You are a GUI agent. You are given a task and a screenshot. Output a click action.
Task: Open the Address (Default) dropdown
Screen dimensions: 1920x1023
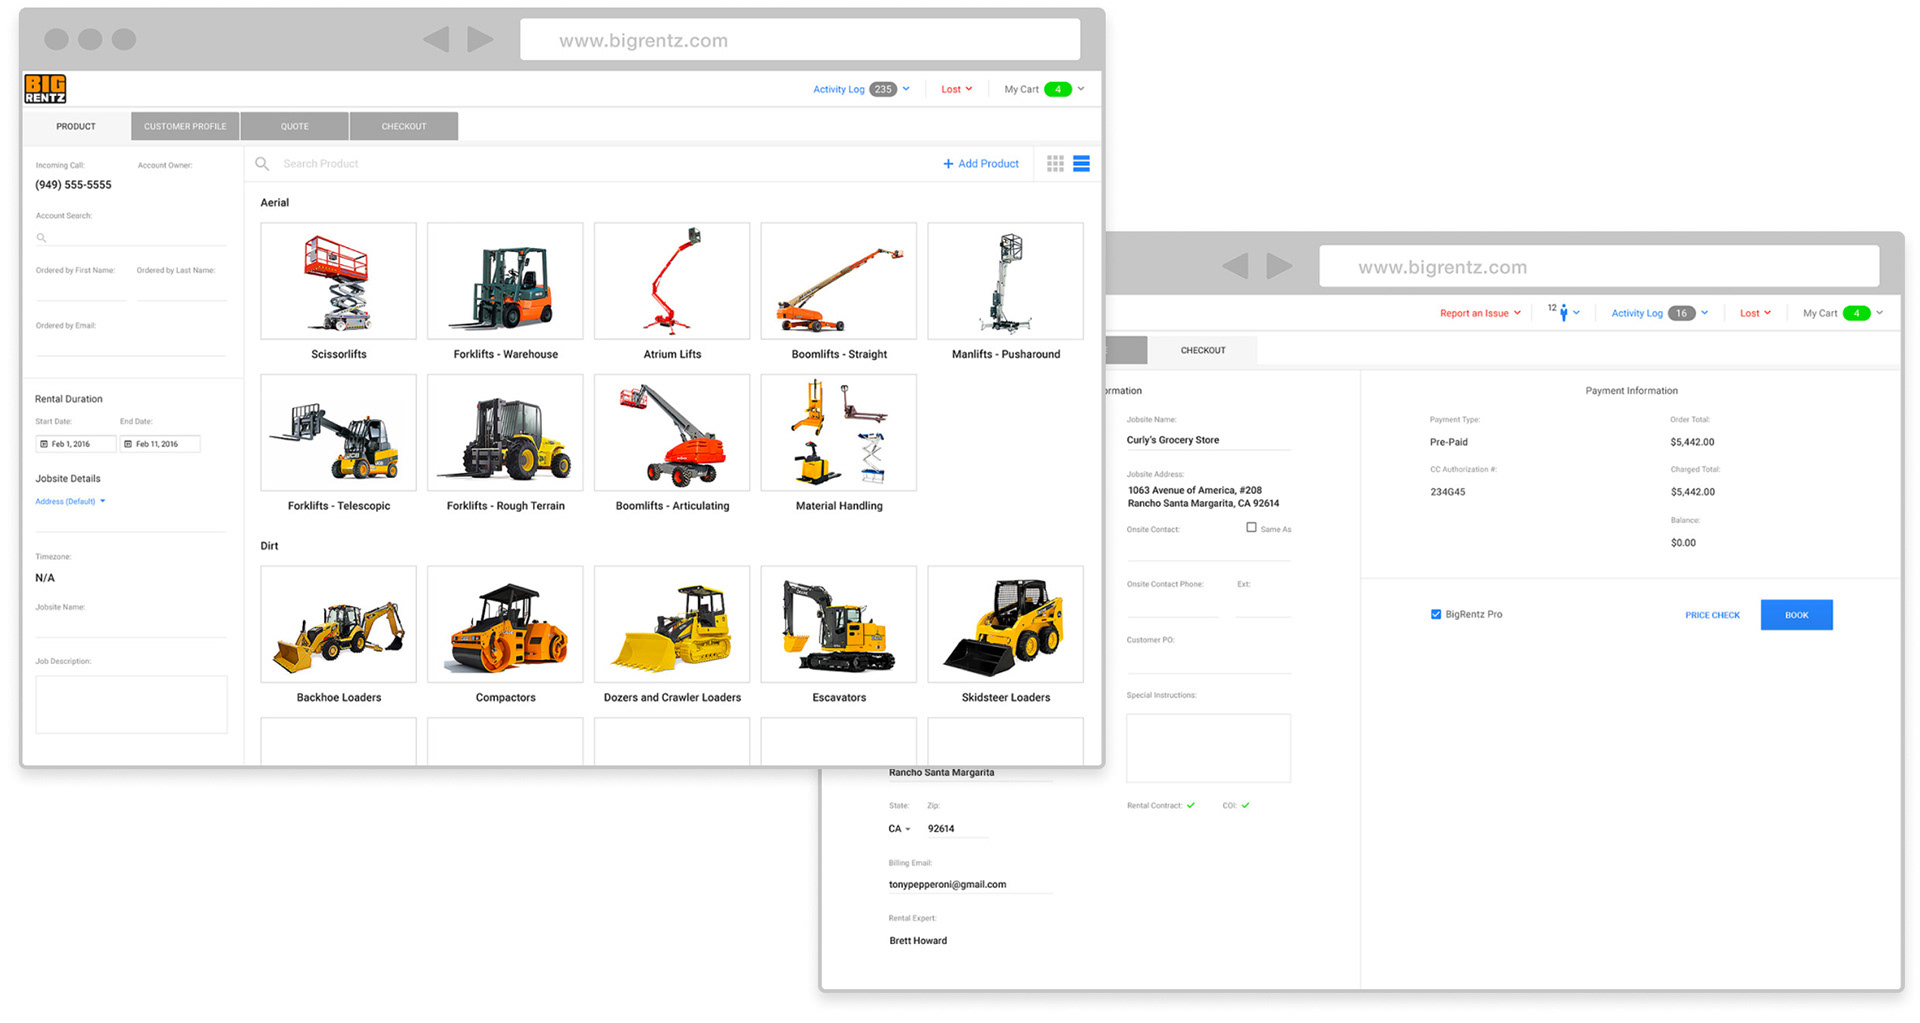70,501
